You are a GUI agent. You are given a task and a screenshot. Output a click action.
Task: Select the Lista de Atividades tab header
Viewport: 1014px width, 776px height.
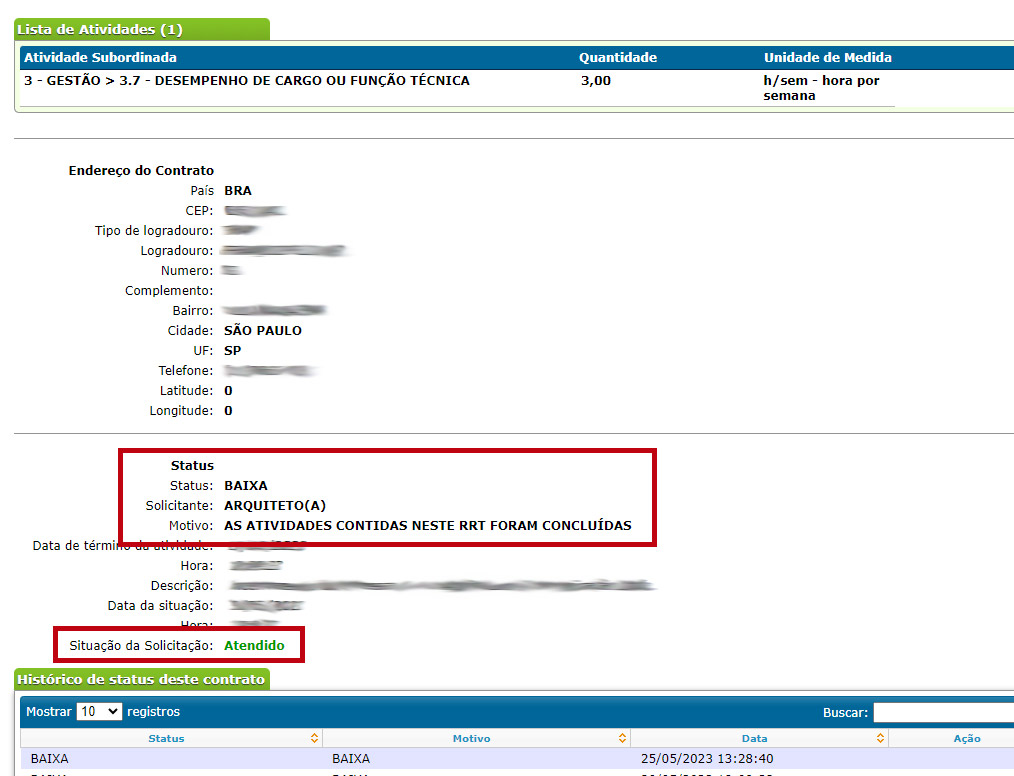100,30
